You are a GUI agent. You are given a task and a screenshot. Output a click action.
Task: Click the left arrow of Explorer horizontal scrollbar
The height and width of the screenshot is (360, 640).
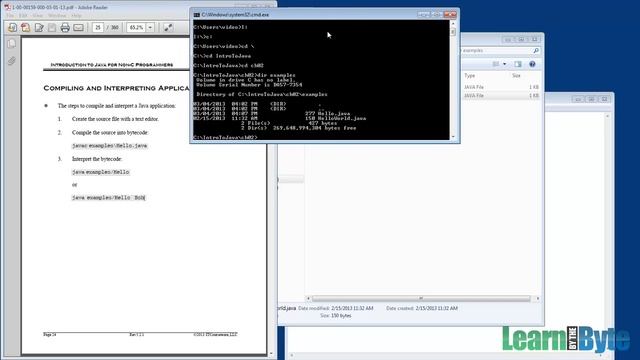(308, 299)
